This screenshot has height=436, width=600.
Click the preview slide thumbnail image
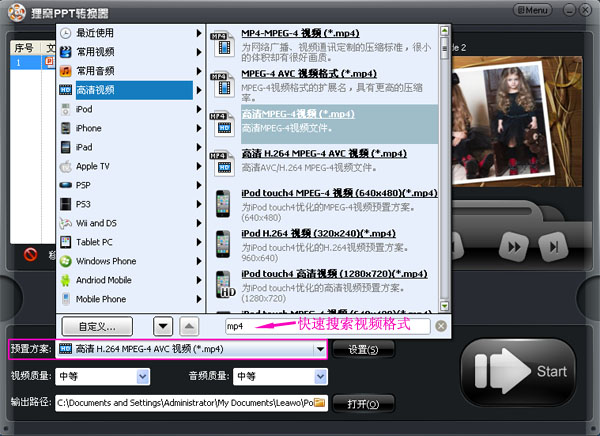[517, 122]
